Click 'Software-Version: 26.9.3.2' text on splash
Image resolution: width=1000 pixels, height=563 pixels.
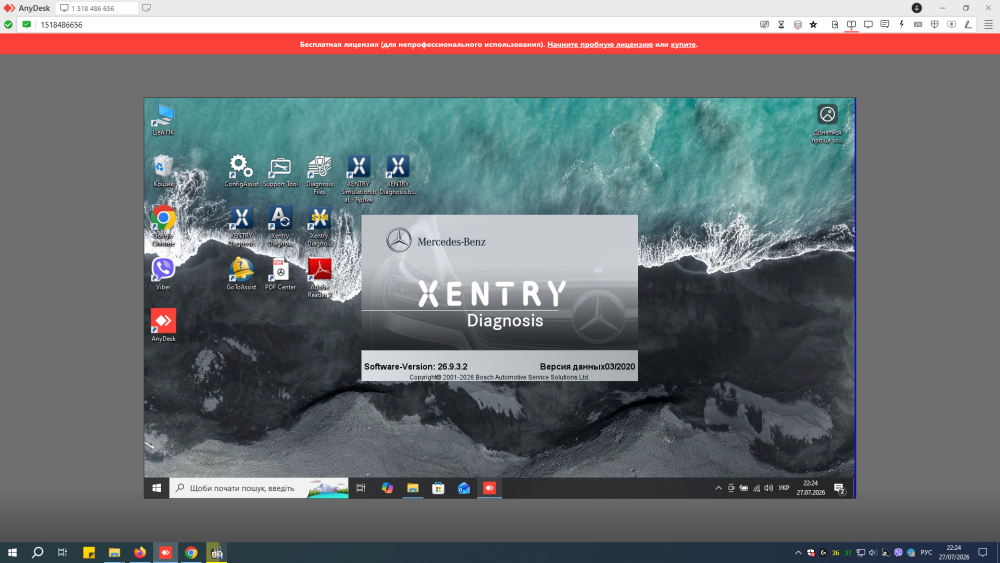[x=416, y=367]
